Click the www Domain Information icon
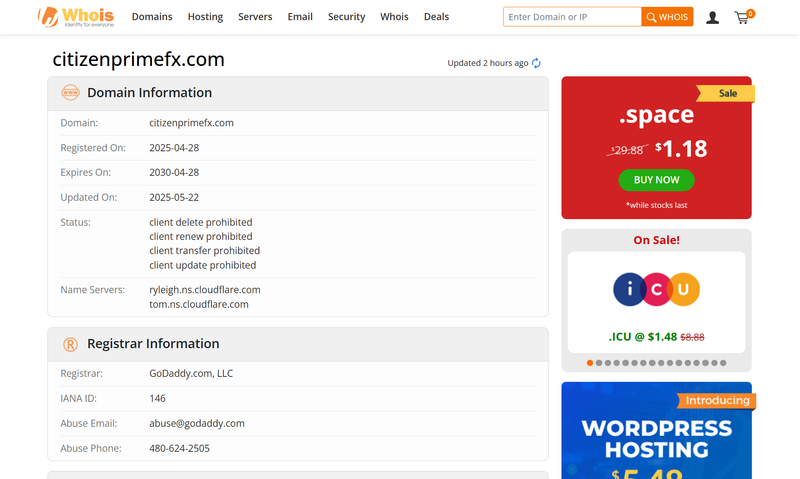Image resolution: width=800 pixels, height=479 pixels. coord(70,93)
